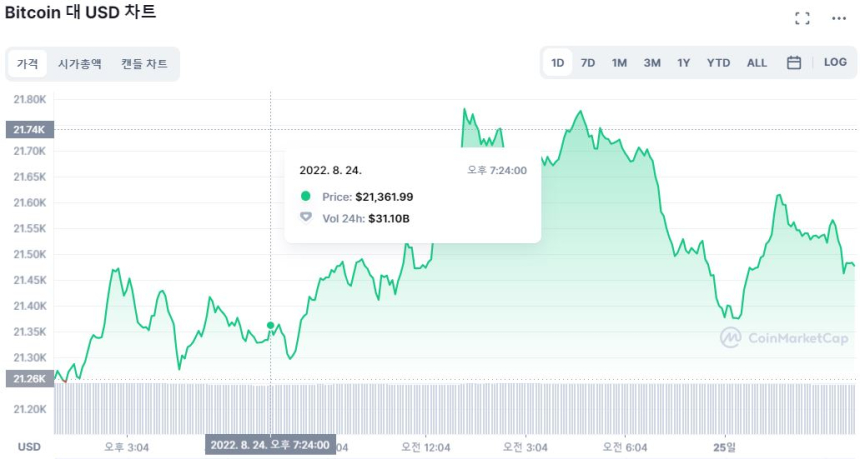Choose the 3M time range

click(652, 63)
